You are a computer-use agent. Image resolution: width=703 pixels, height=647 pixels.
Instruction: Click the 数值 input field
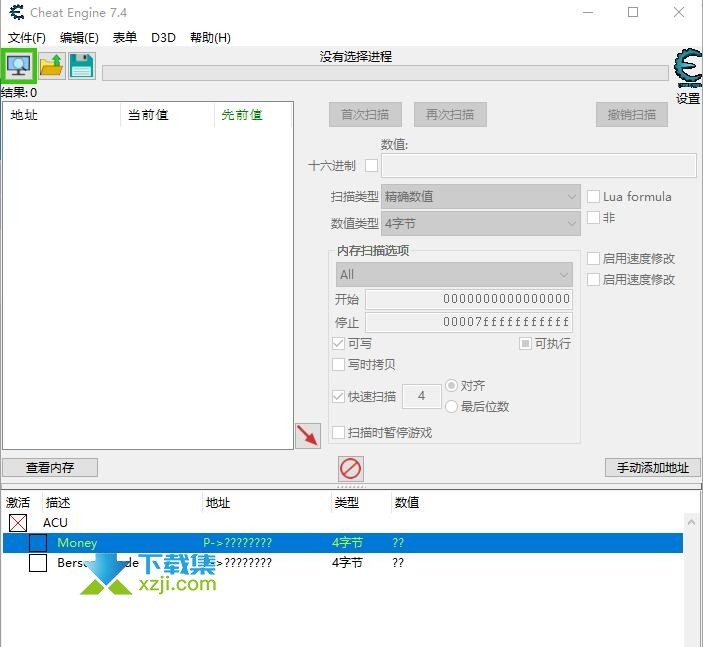click(539, 165)
